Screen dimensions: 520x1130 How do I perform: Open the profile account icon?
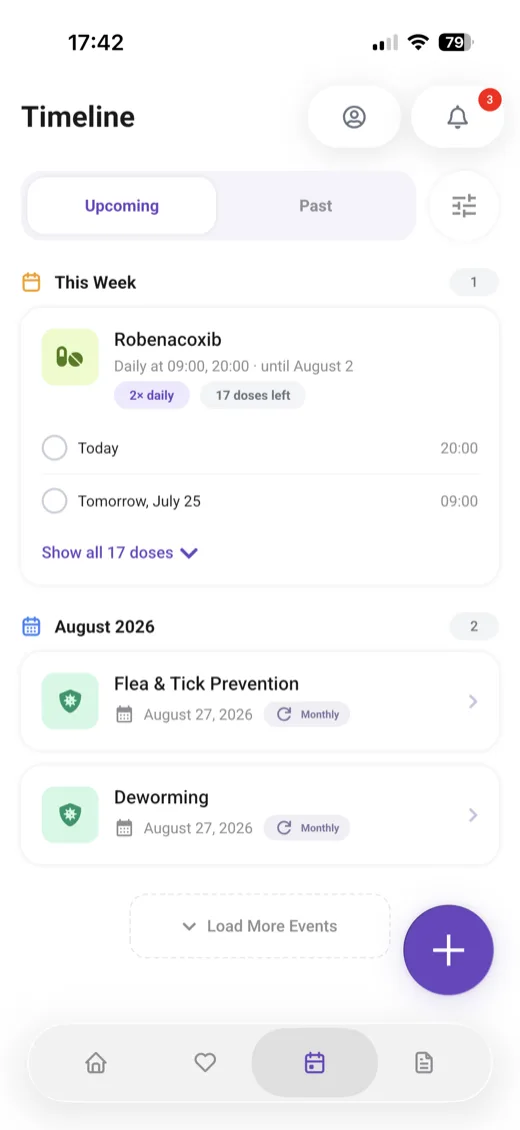click(x=354, y=117)
